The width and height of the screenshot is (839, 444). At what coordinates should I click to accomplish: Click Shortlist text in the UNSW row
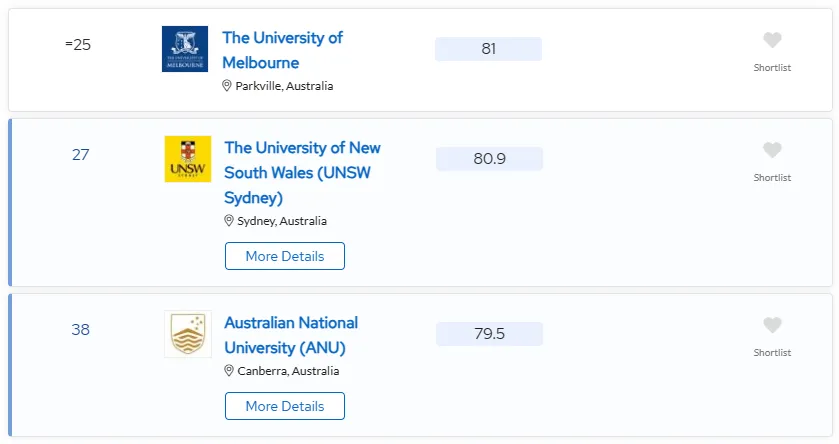tap(772, 178)
